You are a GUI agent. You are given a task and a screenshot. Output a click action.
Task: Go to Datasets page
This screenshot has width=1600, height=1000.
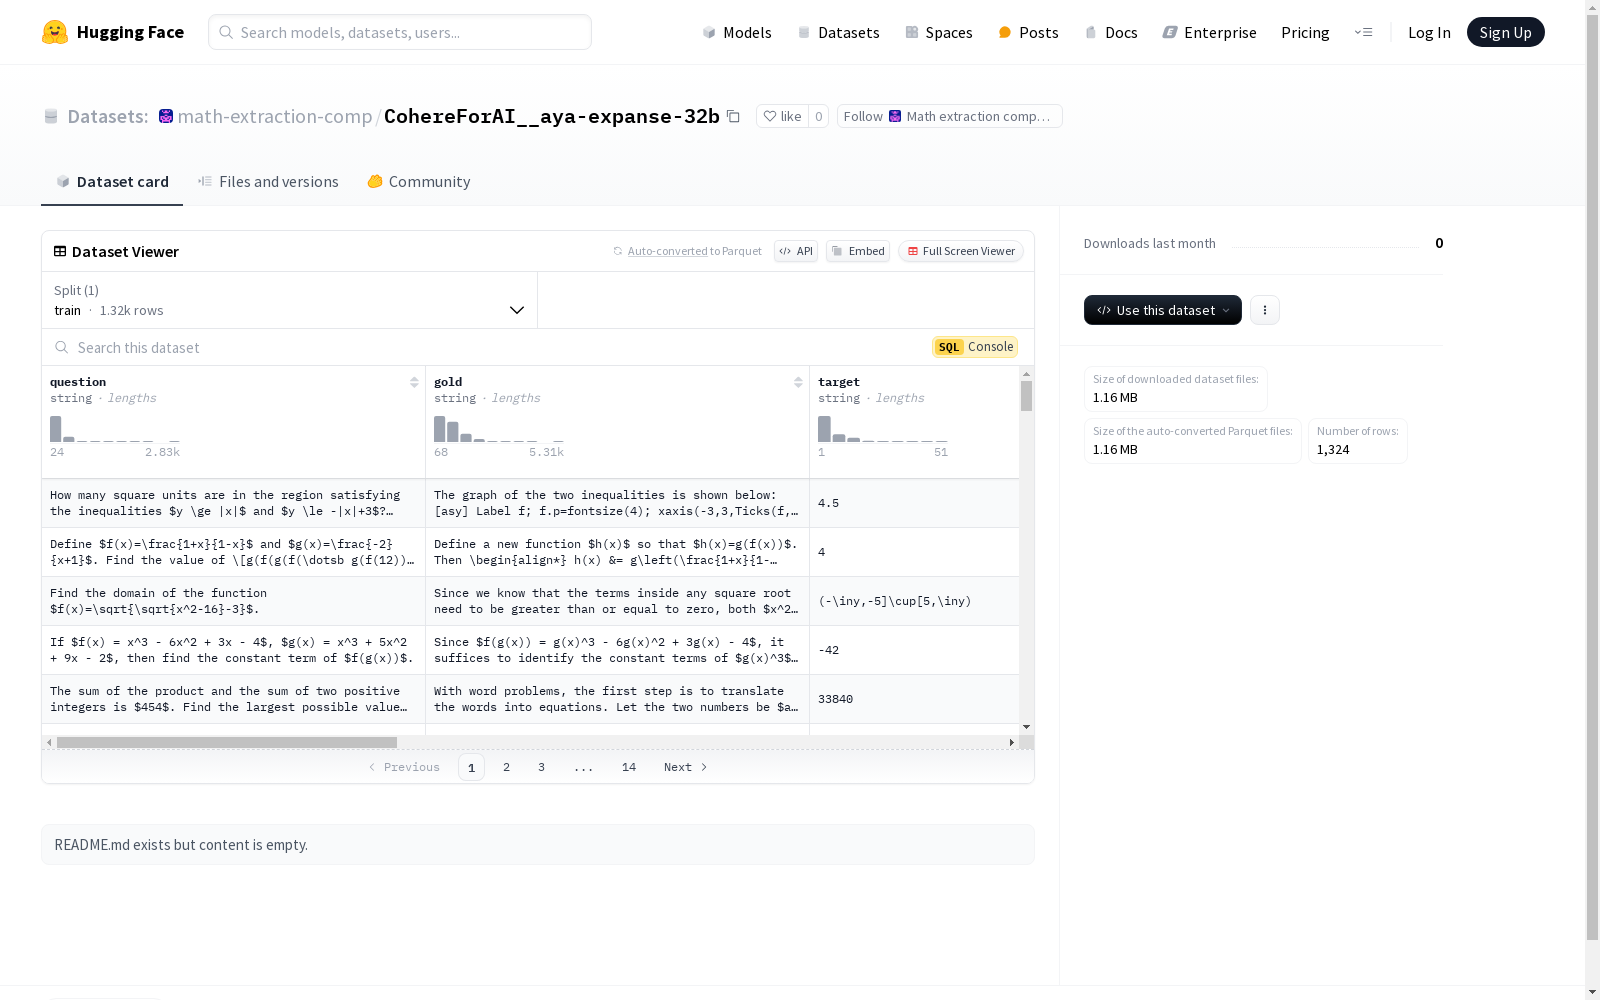point(838,32)
